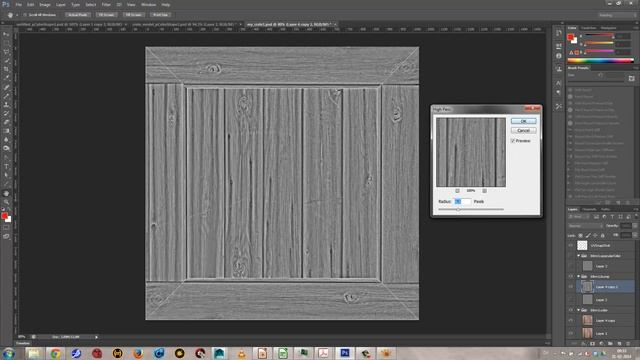Open the Opacity slider dropdown arrow
640x360 pixels.
click(635, 226)
